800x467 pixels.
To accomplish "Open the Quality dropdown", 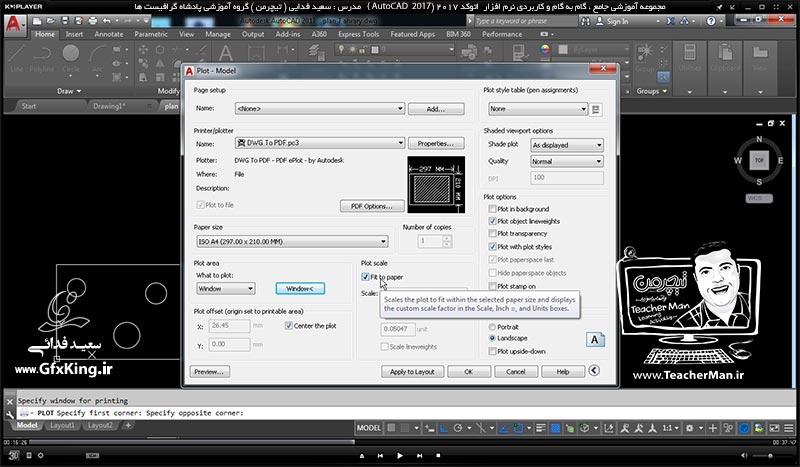I will (x=567, y=161).
